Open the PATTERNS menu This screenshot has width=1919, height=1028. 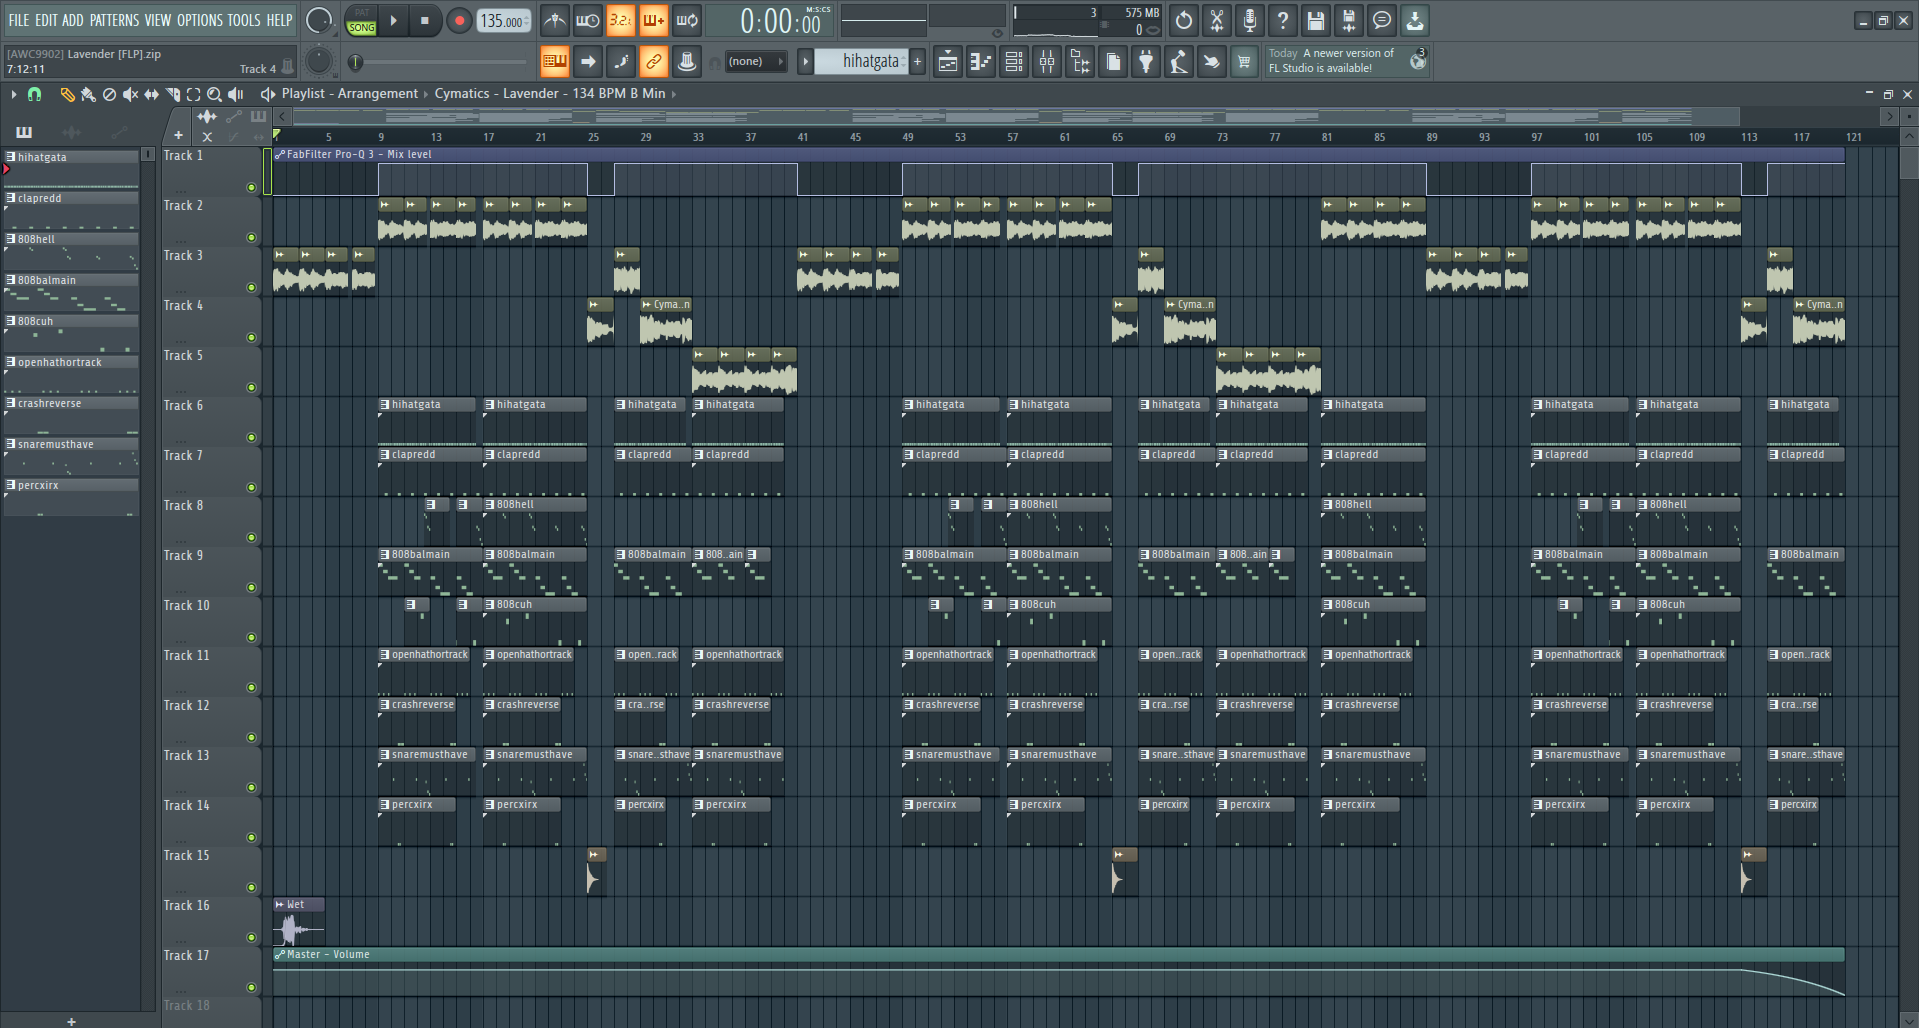point(115,20)
